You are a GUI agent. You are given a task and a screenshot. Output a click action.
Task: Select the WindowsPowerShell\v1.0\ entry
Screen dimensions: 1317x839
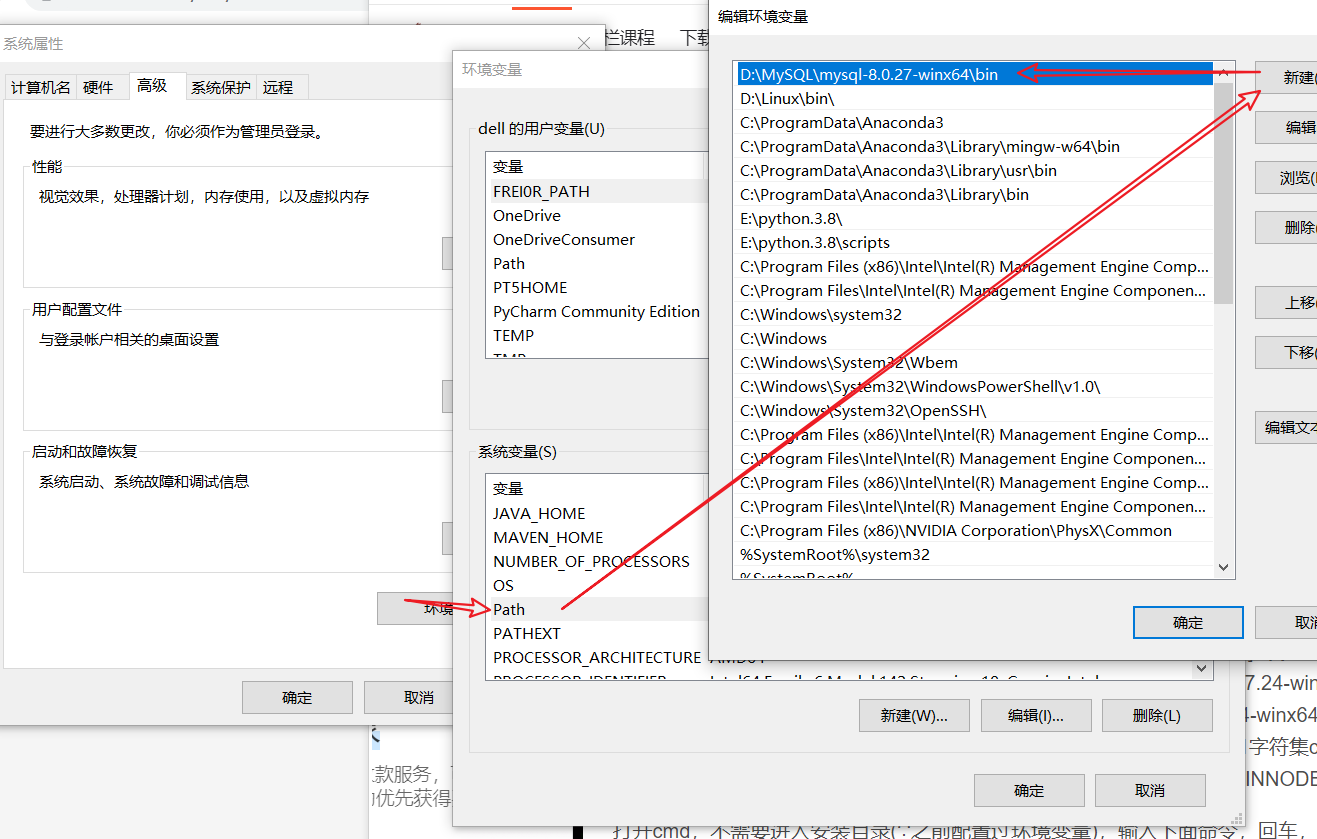(x=974, y=386)
